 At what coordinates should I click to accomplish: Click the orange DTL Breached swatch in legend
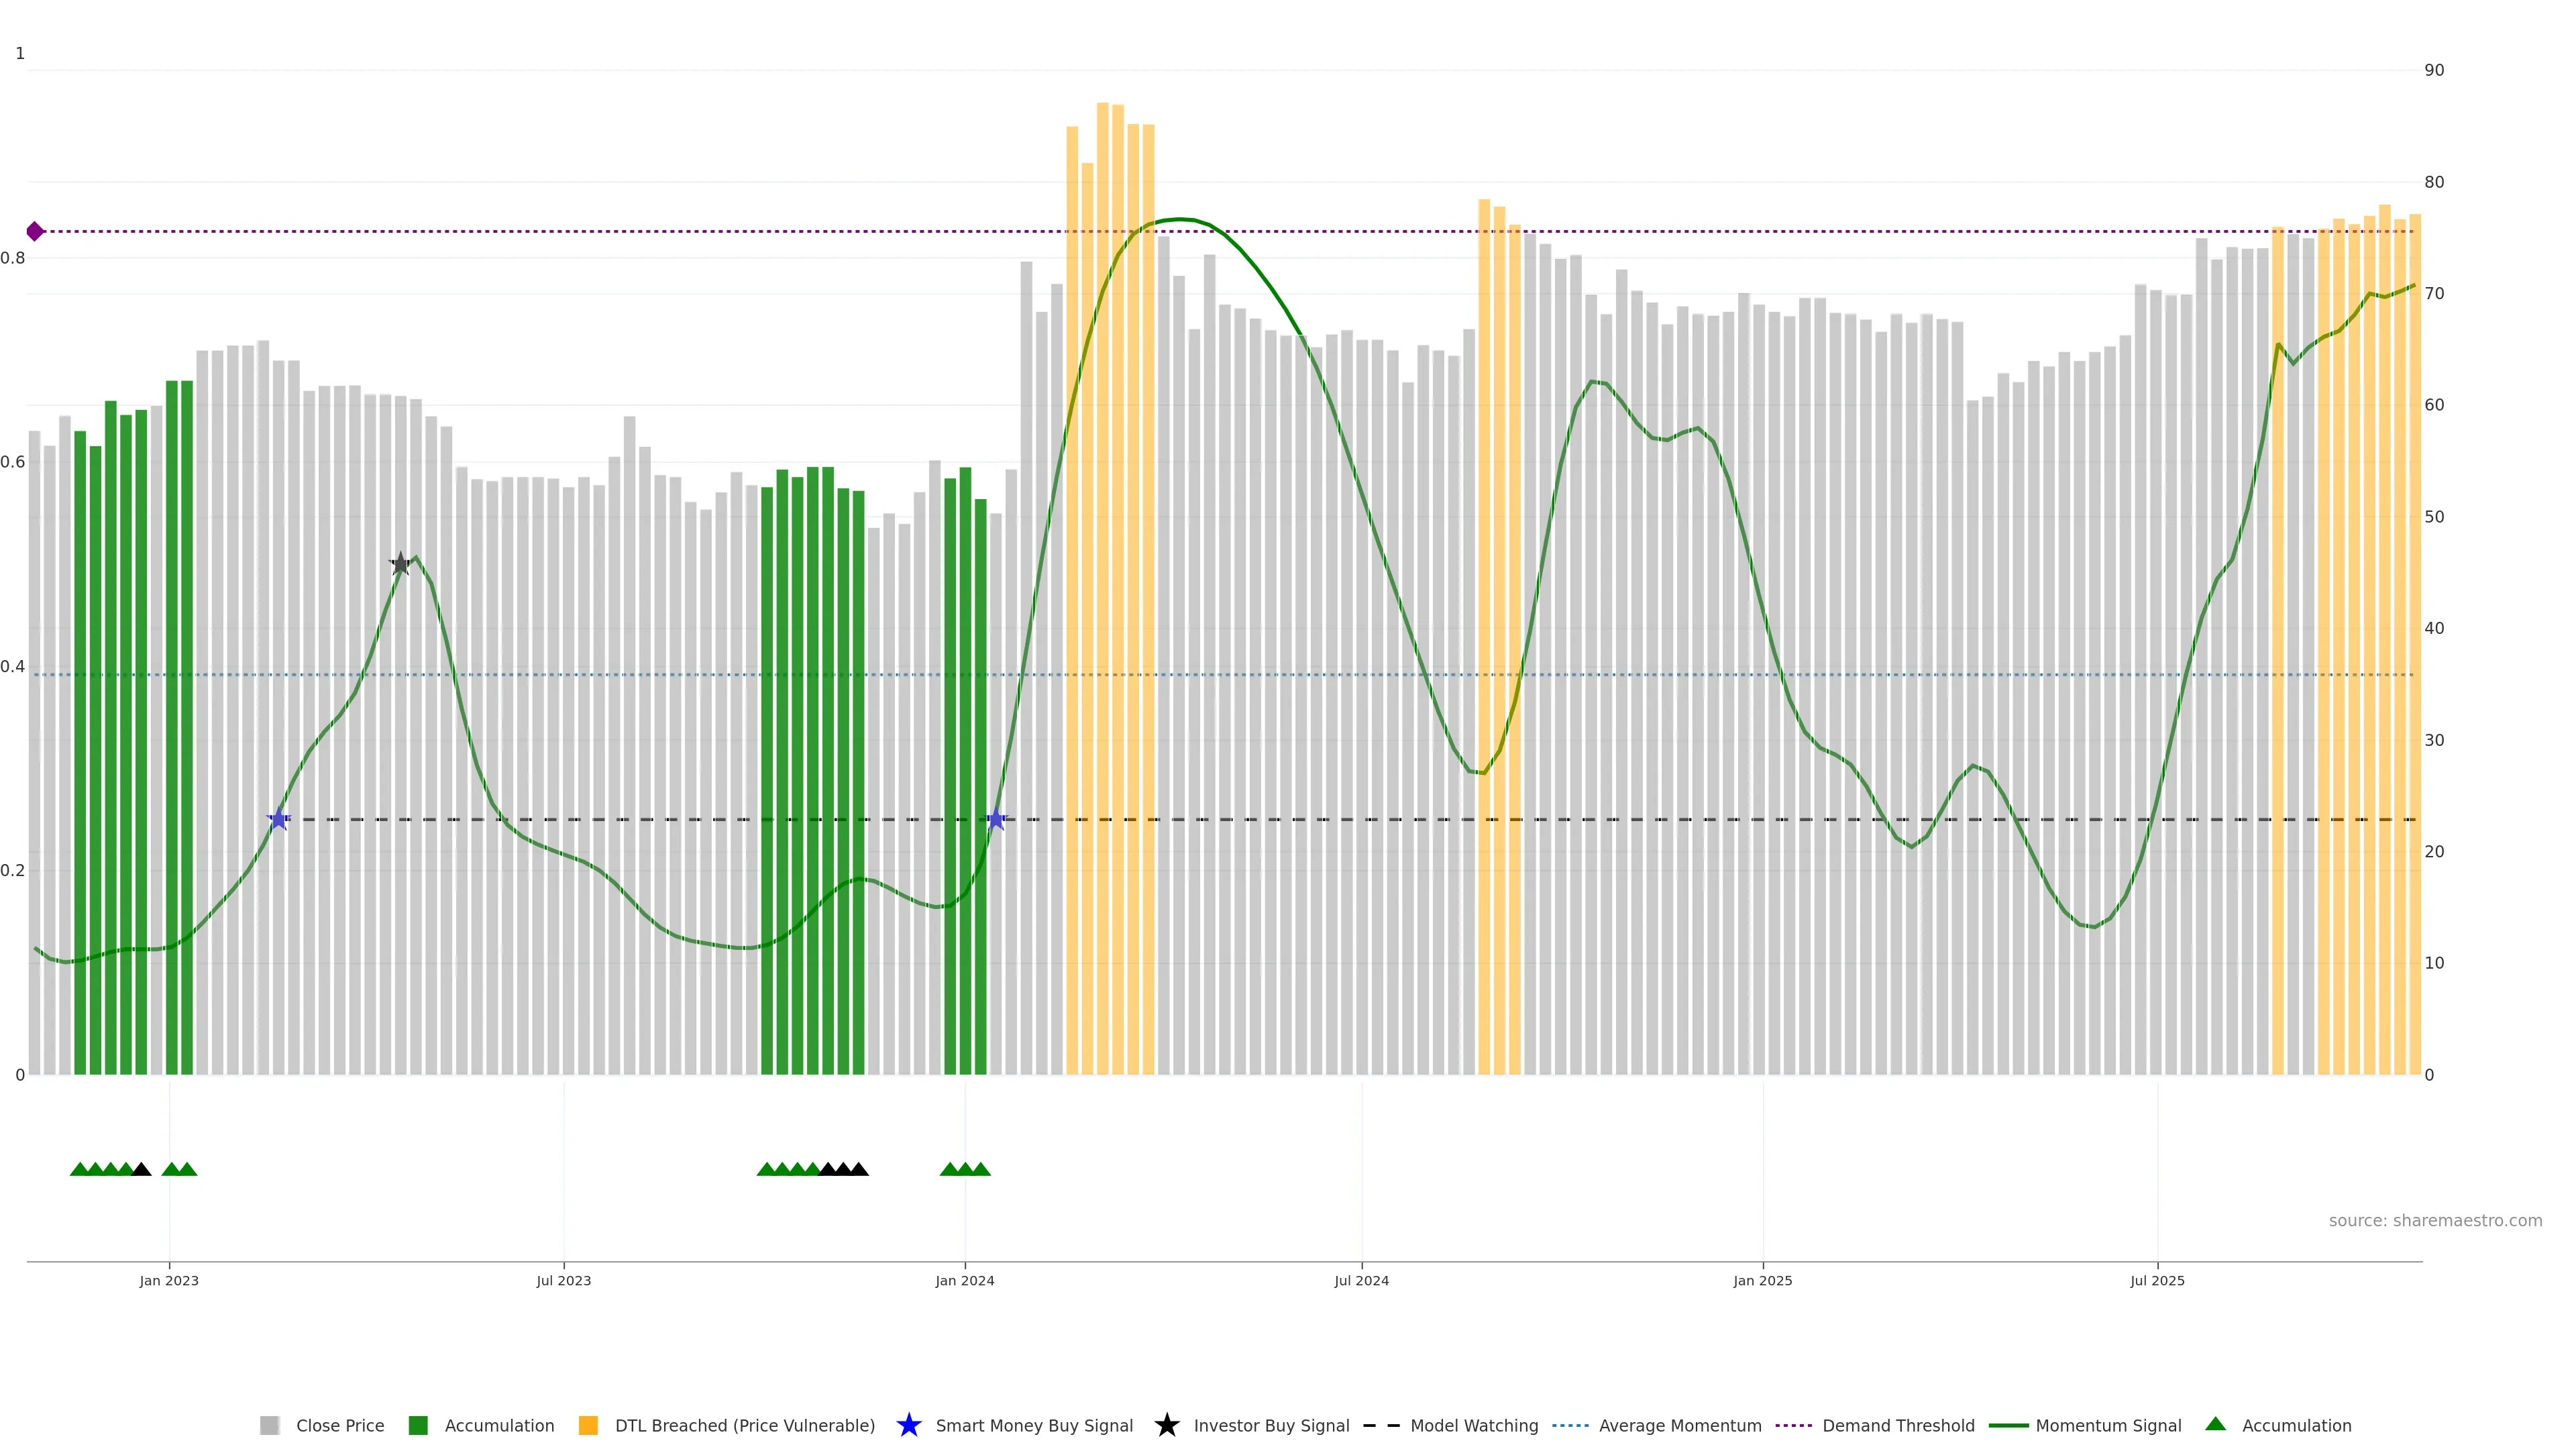pyautogui.click(x=588, y=1425)
